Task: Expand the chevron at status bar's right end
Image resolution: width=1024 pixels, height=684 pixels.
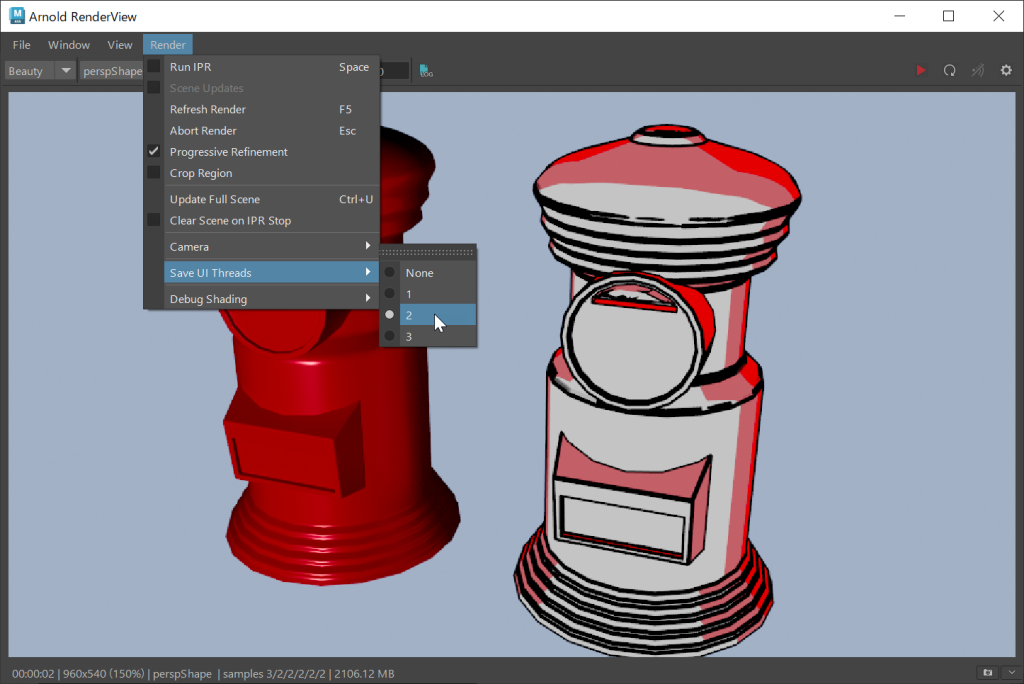Action: click(1012, 672)
